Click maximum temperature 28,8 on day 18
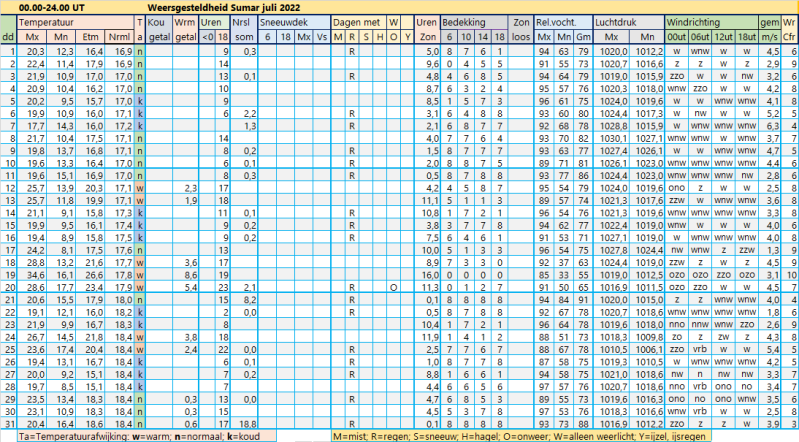Viewport: 799px width, 442px height. (36, 263)
